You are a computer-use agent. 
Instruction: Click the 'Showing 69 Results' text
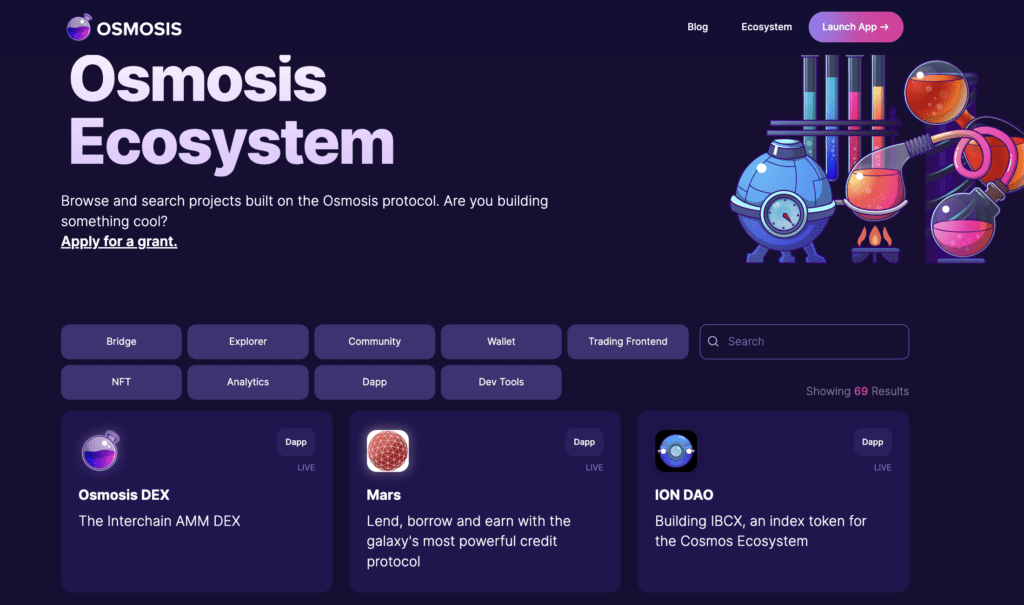[857, 391]
